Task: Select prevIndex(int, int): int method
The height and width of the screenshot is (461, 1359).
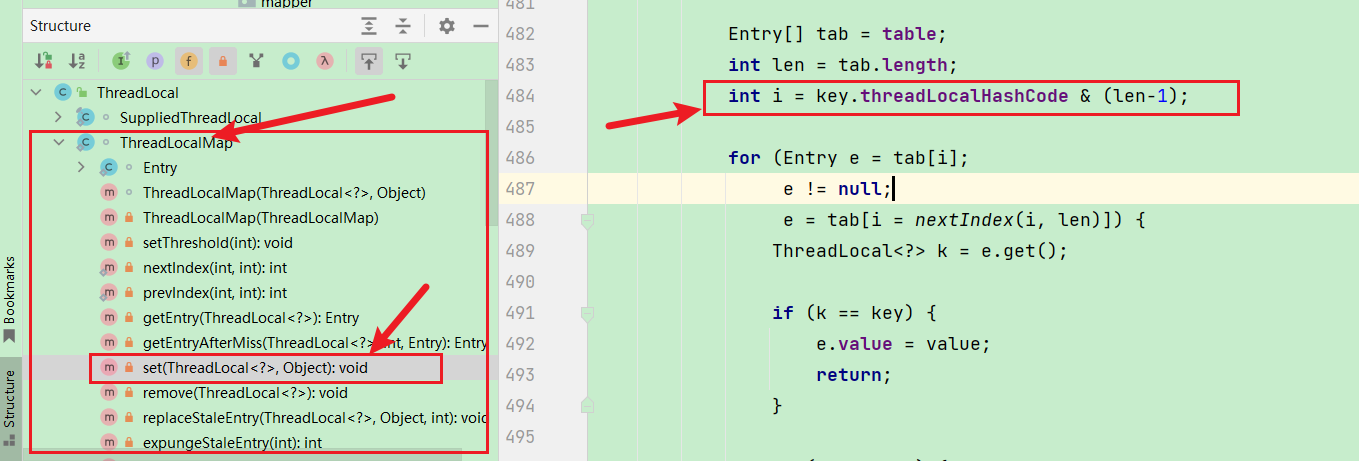Action: [215, 293]
